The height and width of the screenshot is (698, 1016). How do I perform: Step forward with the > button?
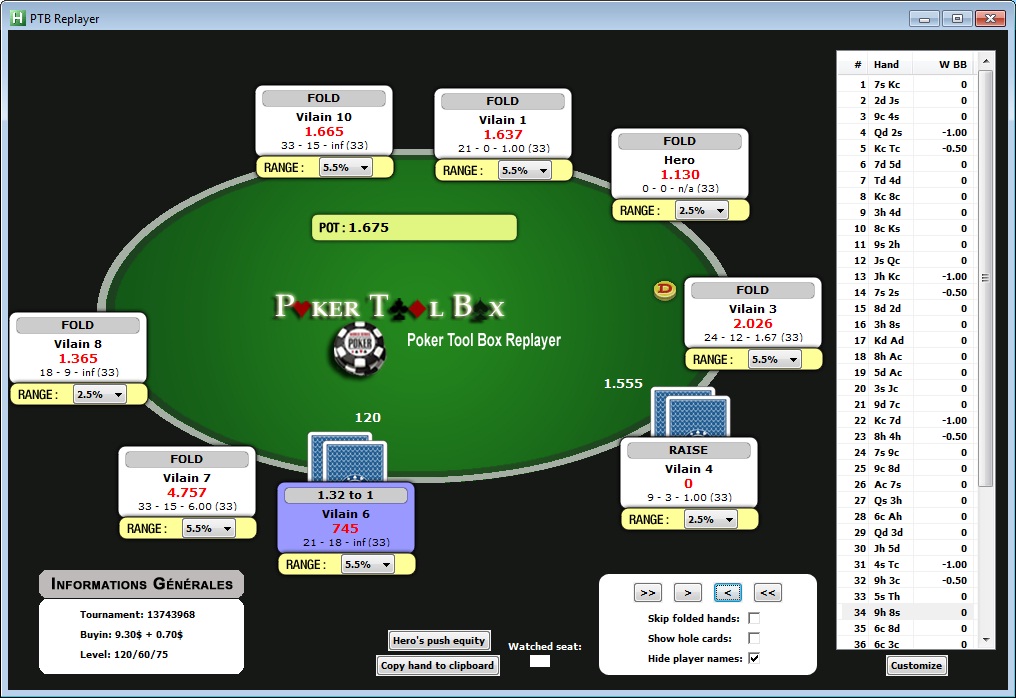click(687, 592)
